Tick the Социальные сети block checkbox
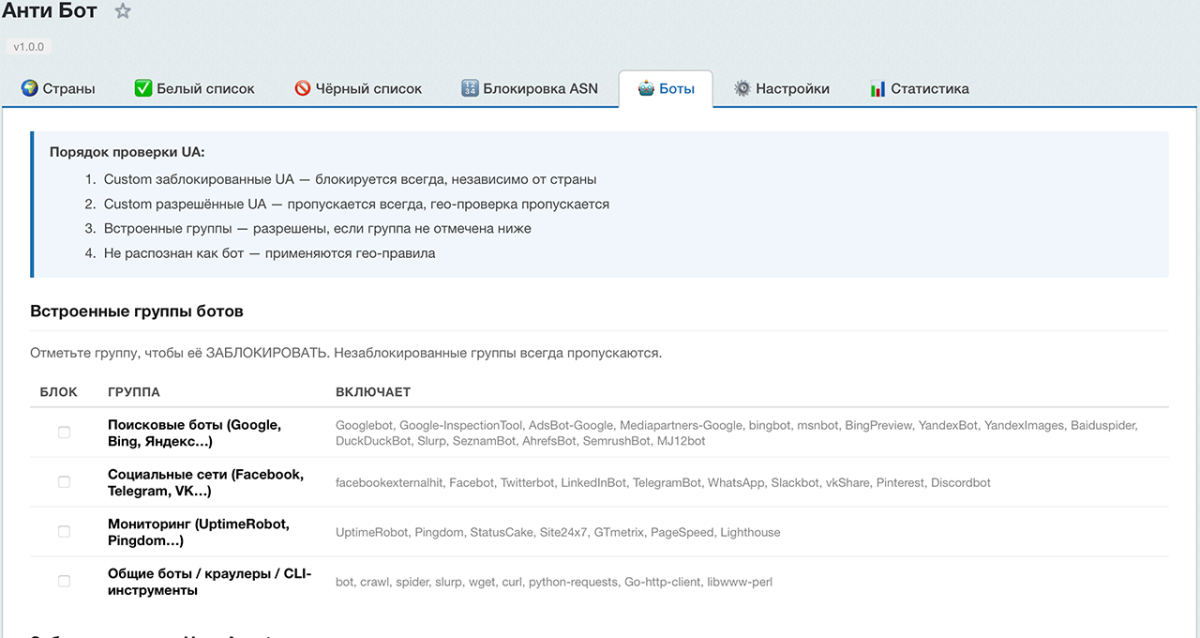Viewport: 1200px width, 638px height. [64, 482]
